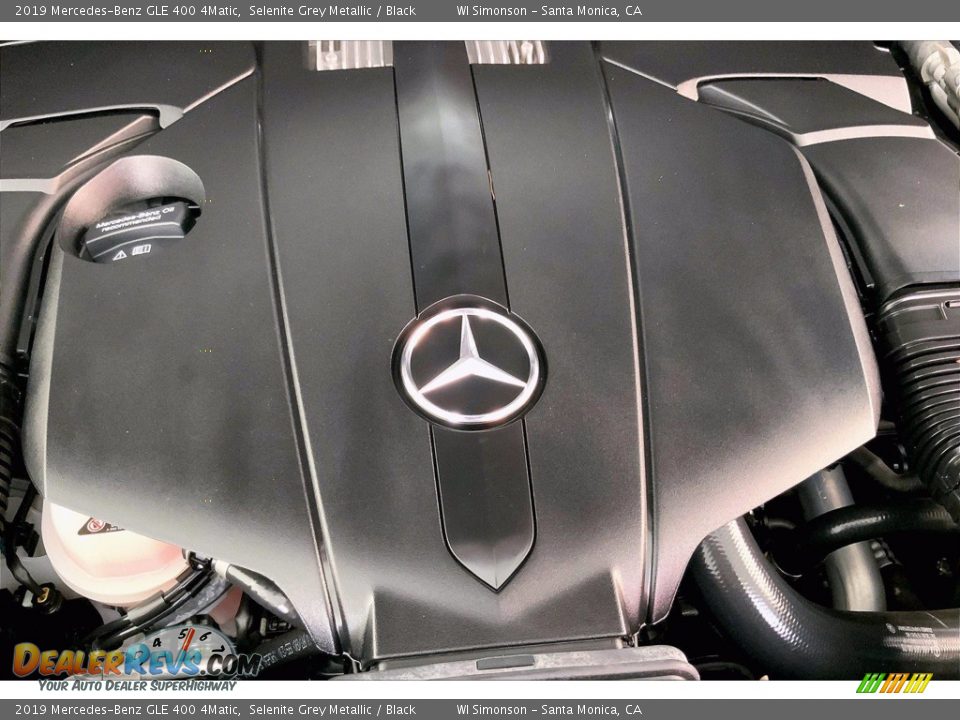Click the bottom caption "2019 Mercedes-Benz GLE 400 4Matic"
Screen dimensions: 960x720
(x=127, y=710)
